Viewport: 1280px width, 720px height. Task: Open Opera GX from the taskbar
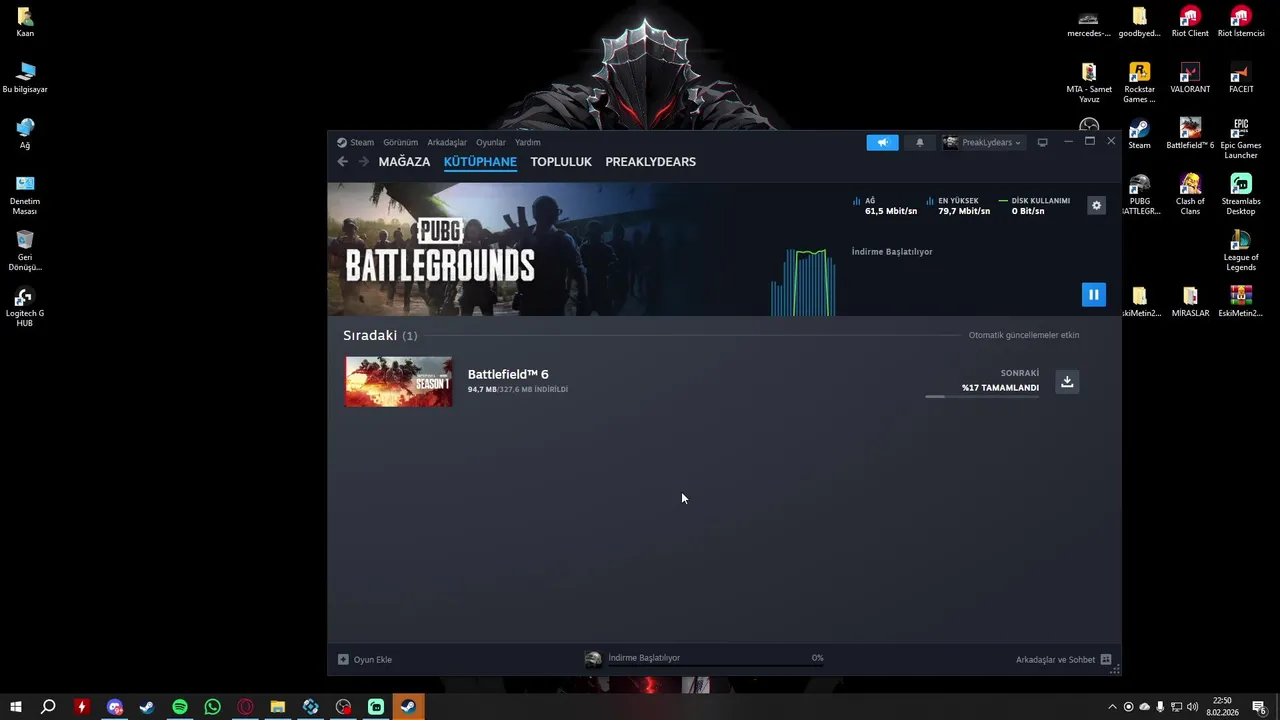(x=245, y=707)
